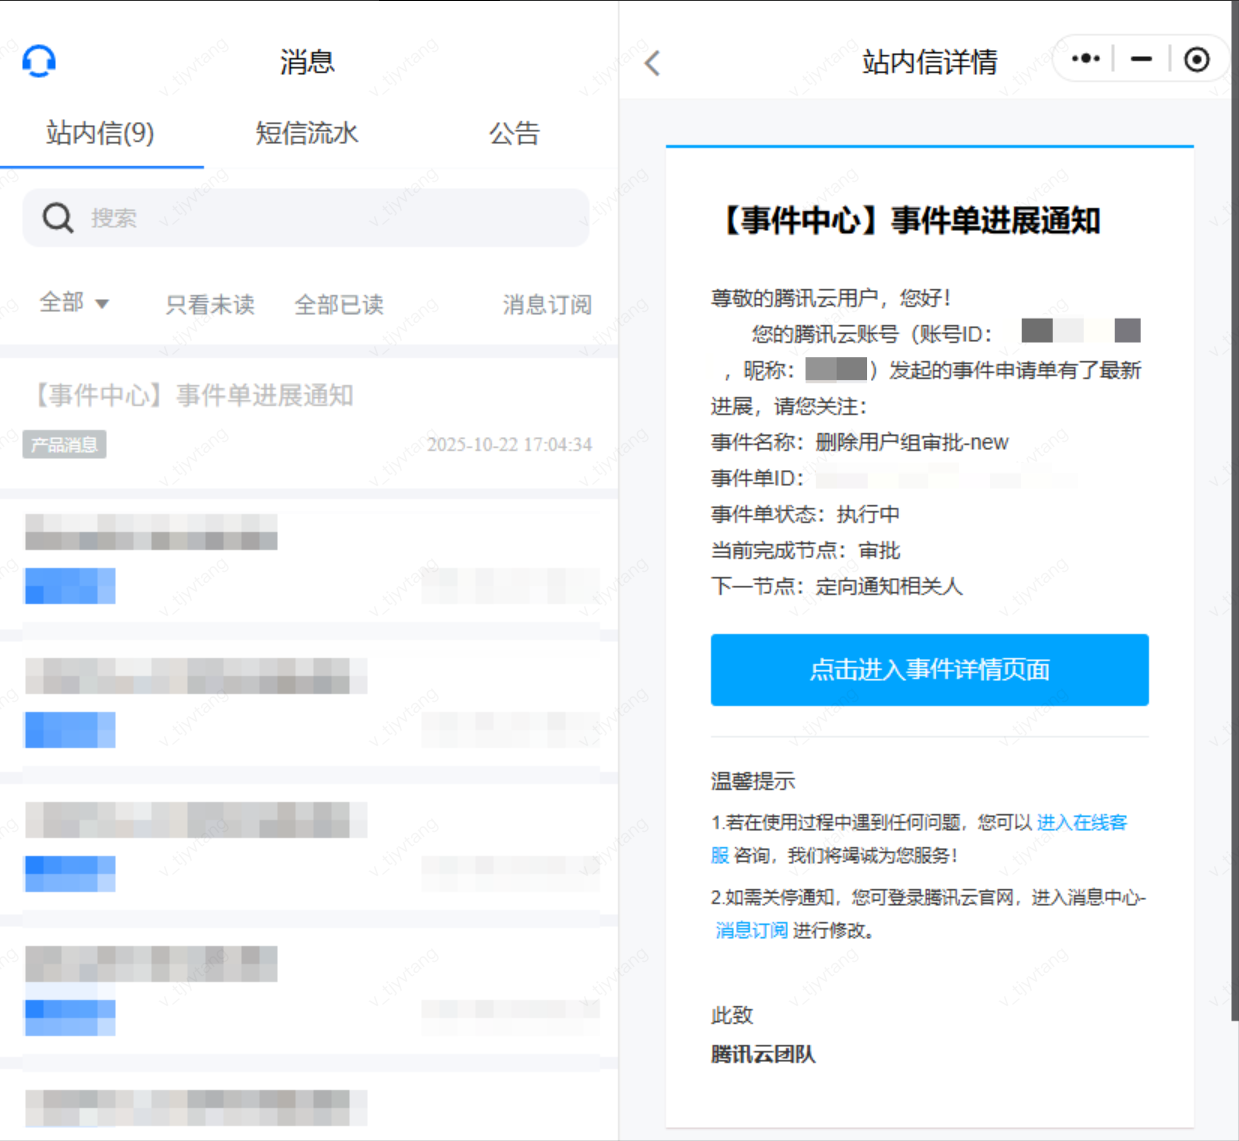This screenshot has width=1239, height=1141.
Task: Switch to the 短信流水 tab
Action: click(307, 132)
